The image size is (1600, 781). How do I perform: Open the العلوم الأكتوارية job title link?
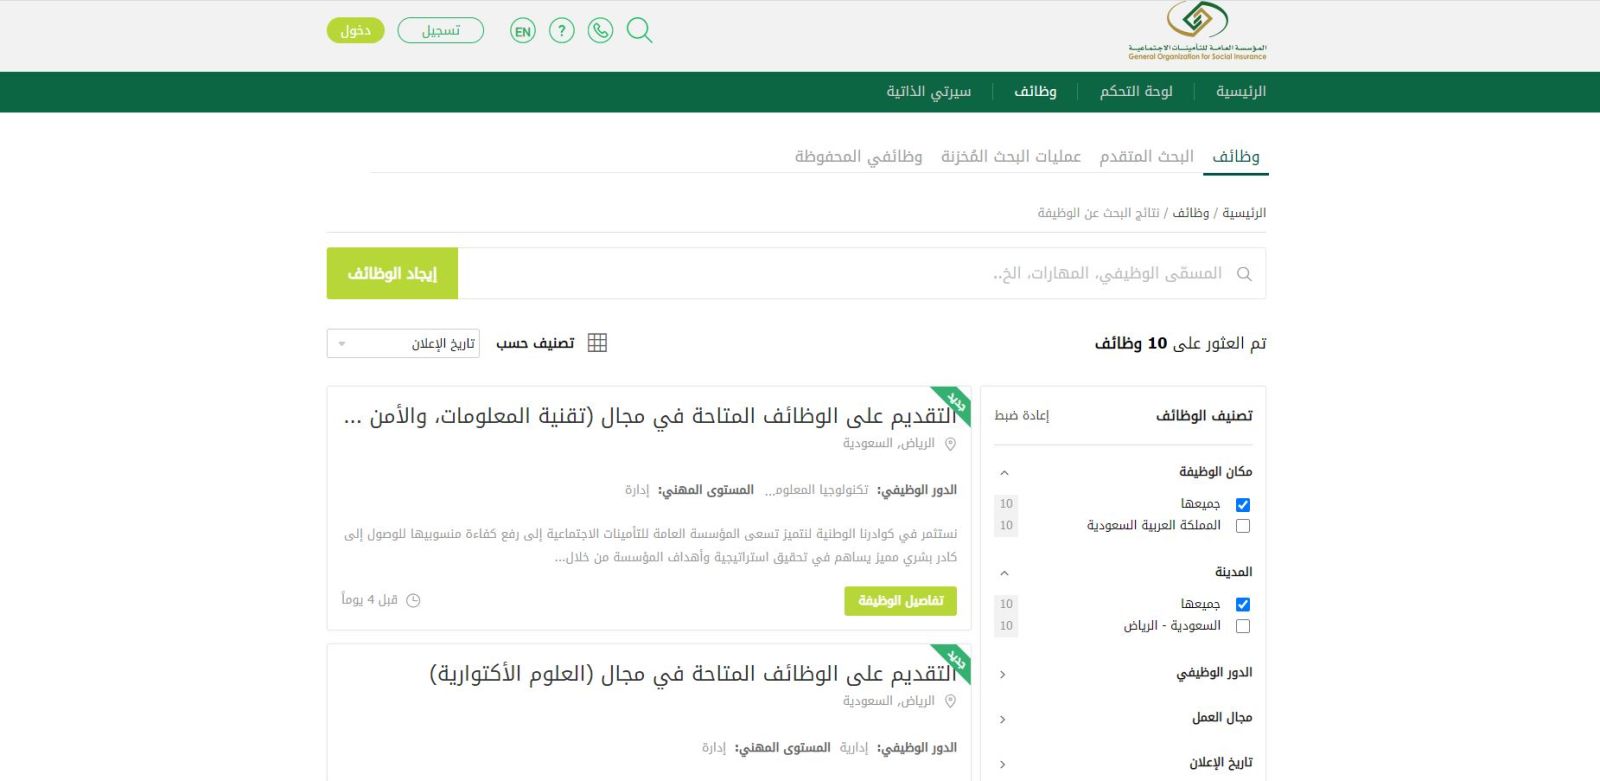pos(693,675)
